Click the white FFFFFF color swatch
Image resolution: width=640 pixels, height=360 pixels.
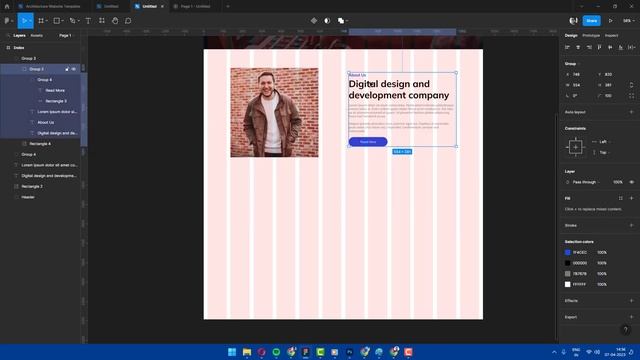click(567, 284)
